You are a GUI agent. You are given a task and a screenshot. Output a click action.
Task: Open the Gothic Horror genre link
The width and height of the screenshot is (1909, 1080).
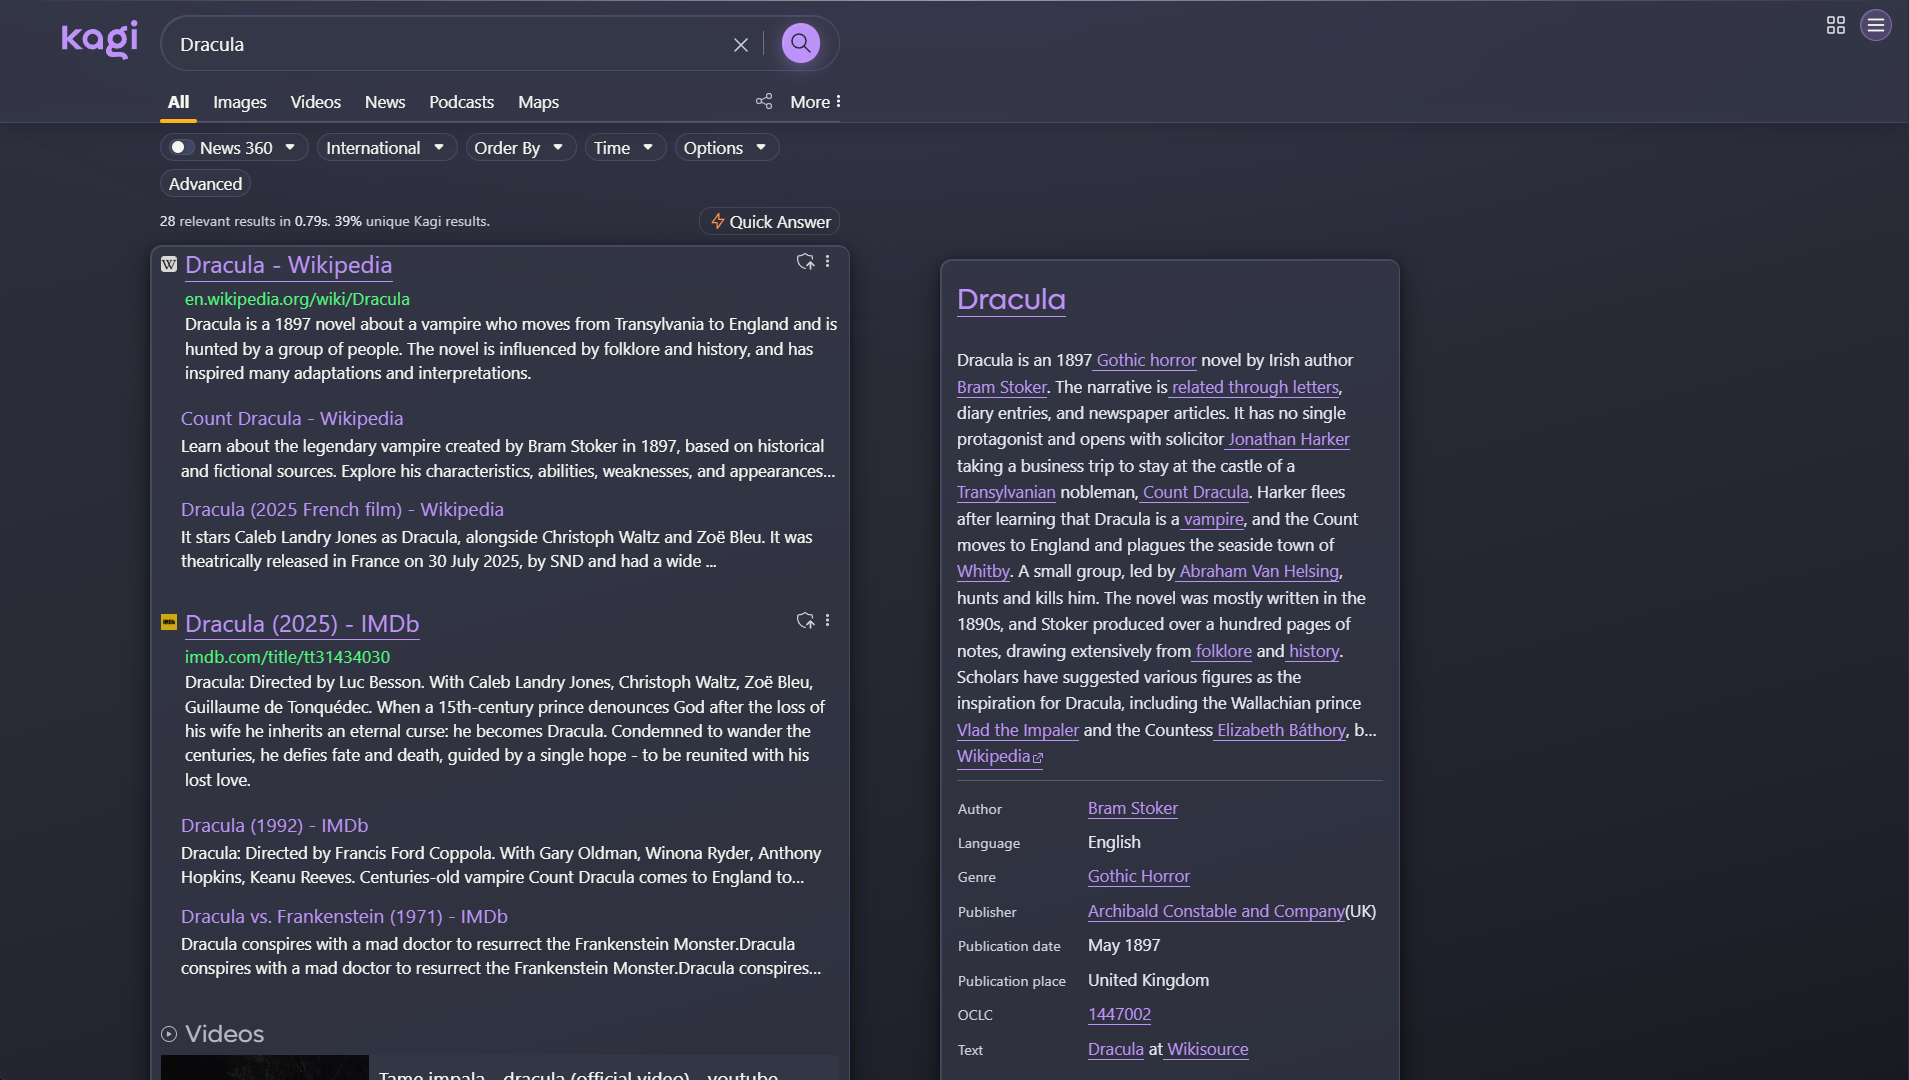pyautogui.click(x=1139, y=876)
